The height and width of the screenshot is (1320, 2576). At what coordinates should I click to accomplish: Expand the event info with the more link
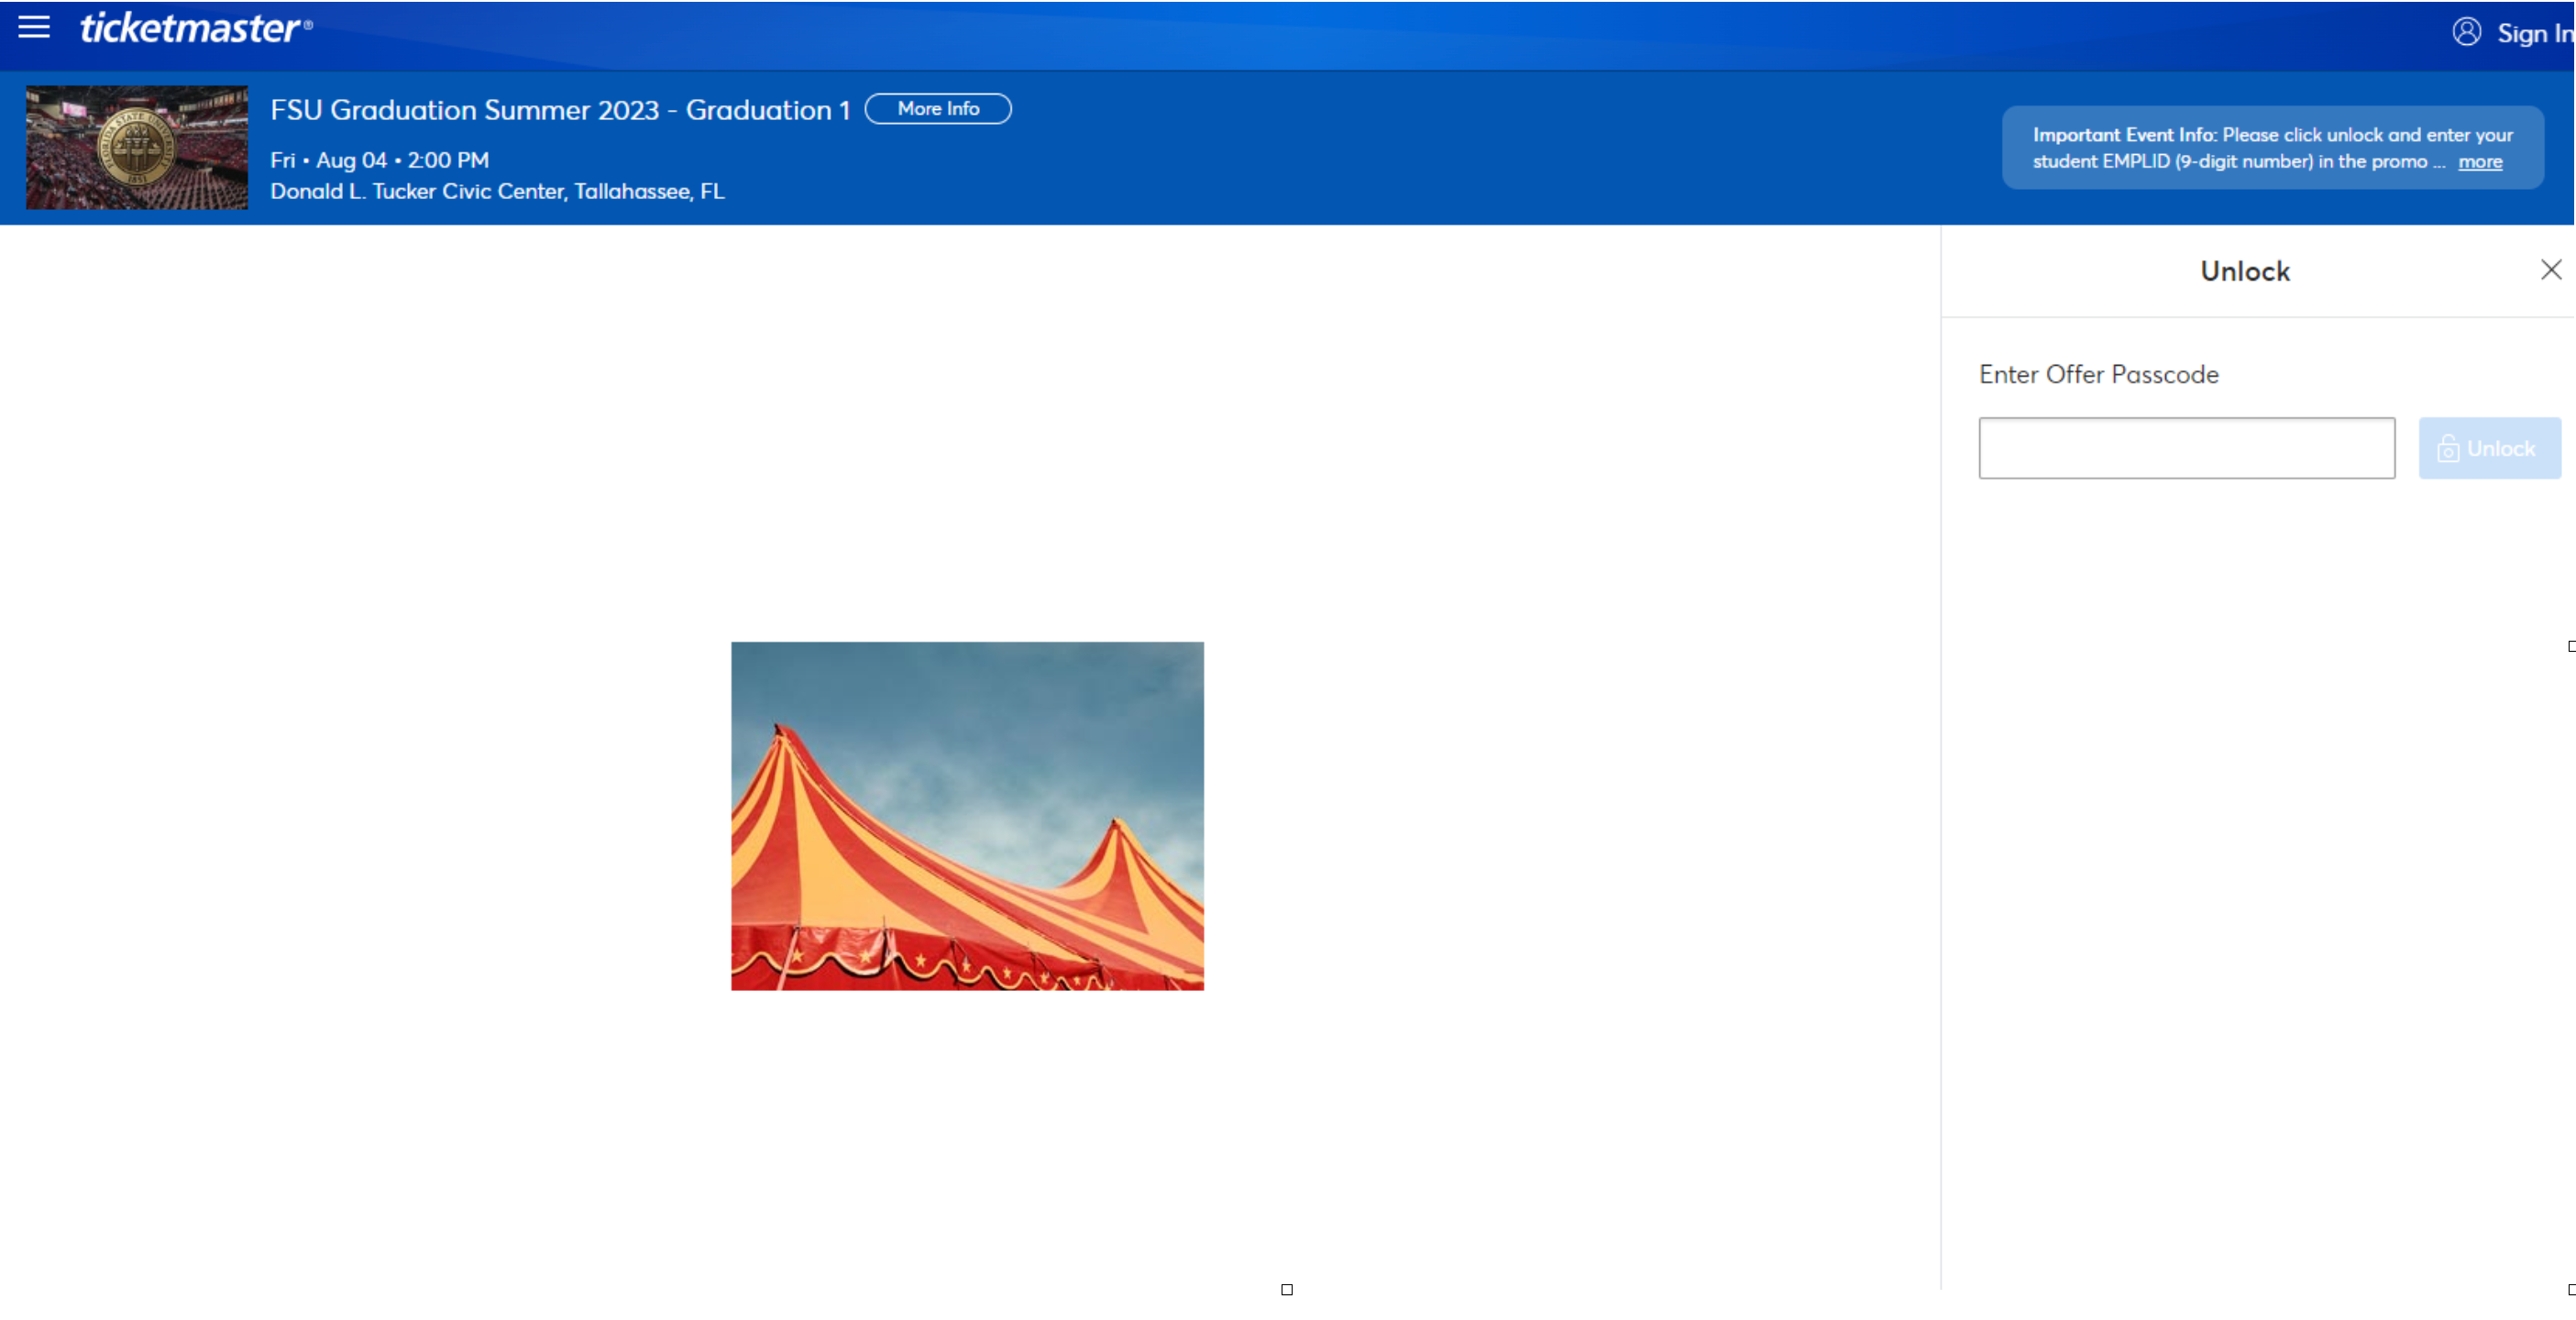tap(2480, 161)
